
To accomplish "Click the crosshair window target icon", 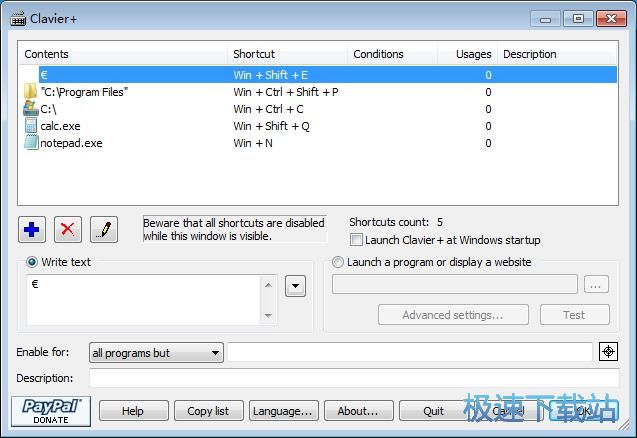I will coord(608,352).
